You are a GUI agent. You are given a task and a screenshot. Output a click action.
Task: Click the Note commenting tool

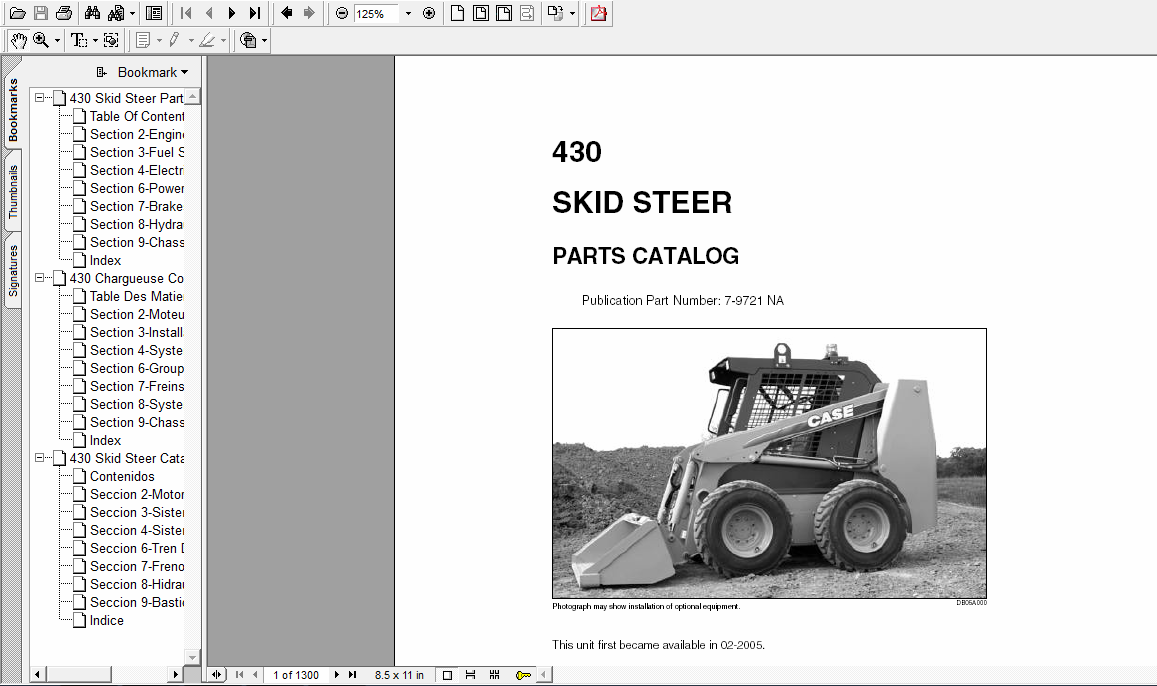tap(144, 41)
